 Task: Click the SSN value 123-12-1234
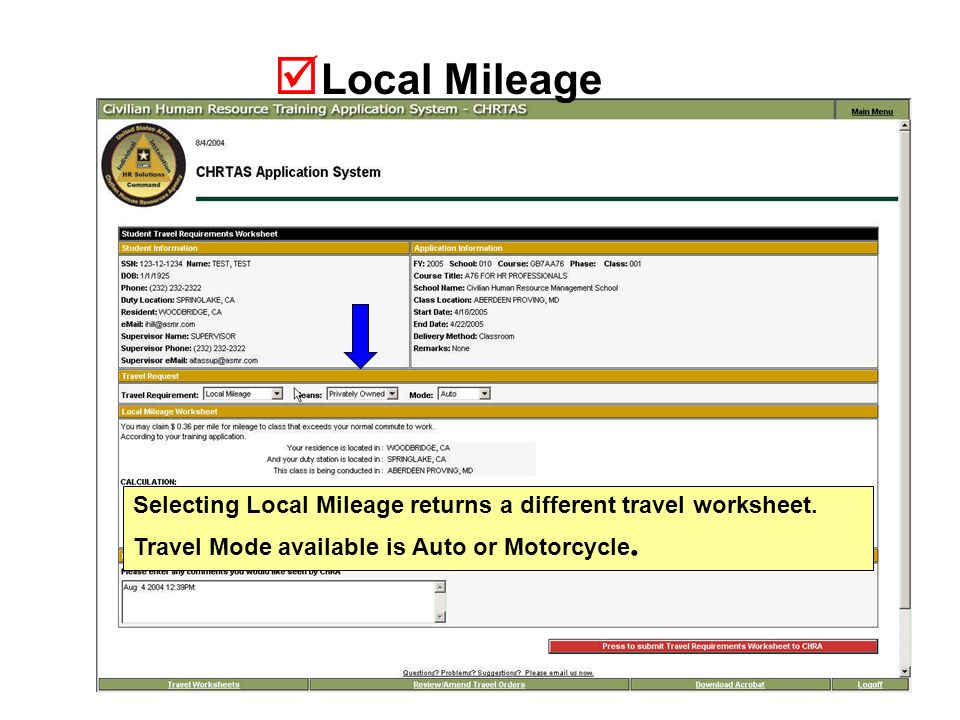tap(161, 264)
